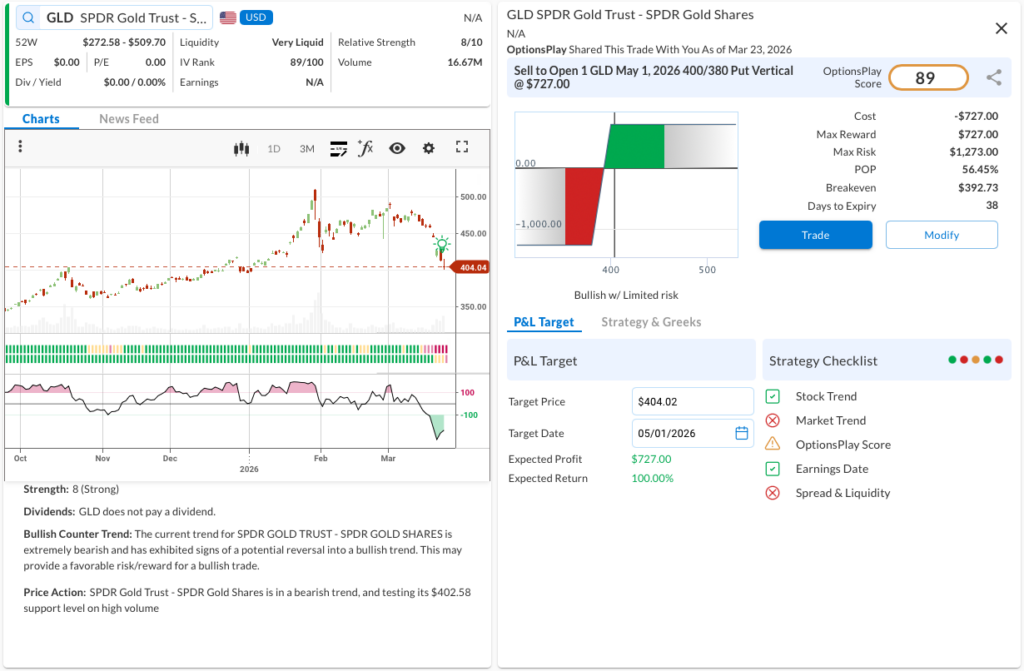This screenshot has height=671, width=1024.
Task: Open the 3M time range dropdown
Action: (307, 148)
